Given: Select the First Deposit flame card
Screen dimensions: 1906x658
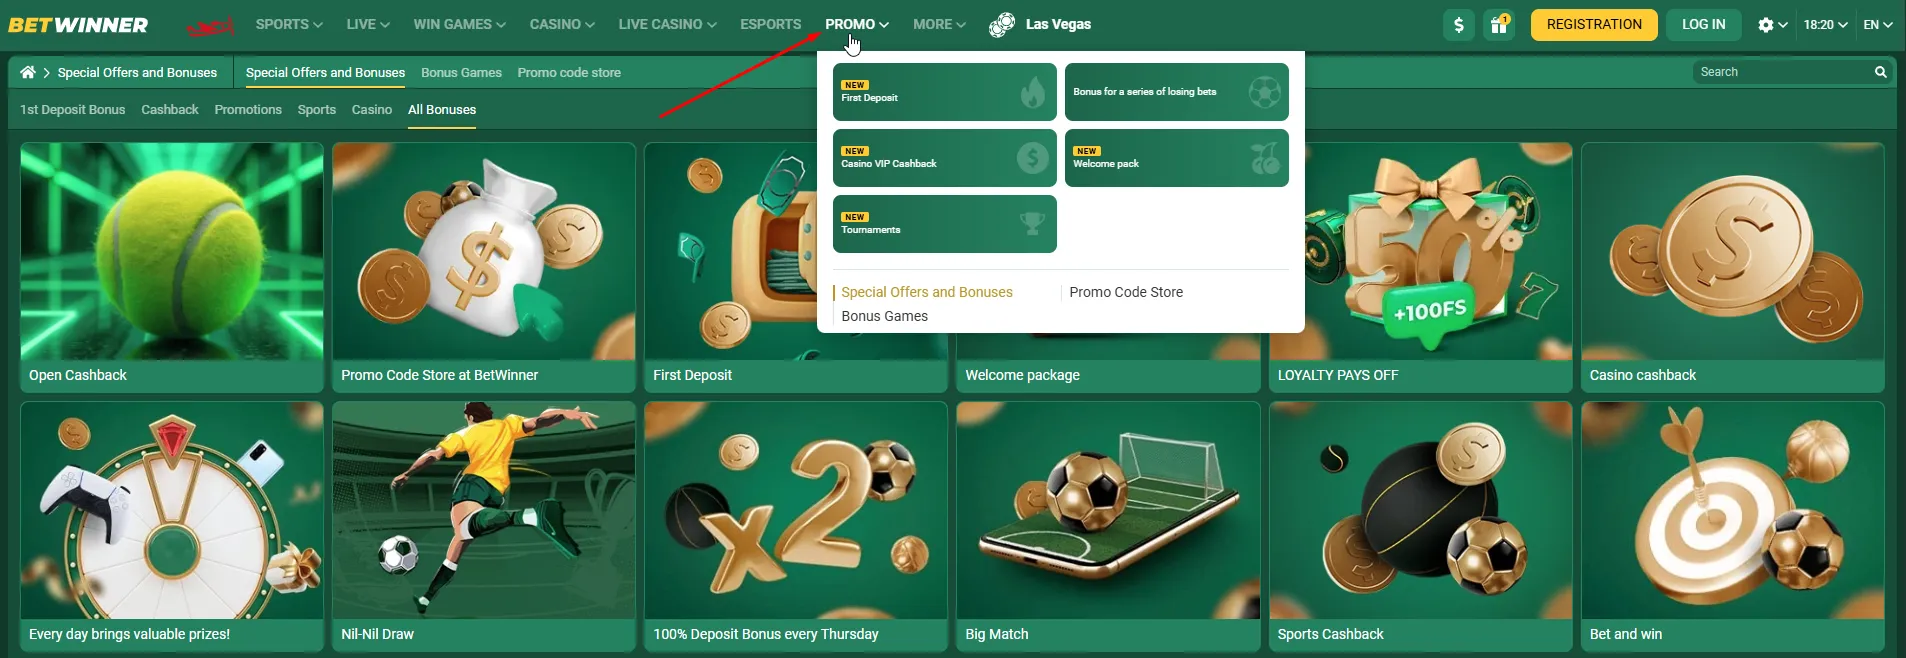Looking at the screenshot, I should coord(944,92).
